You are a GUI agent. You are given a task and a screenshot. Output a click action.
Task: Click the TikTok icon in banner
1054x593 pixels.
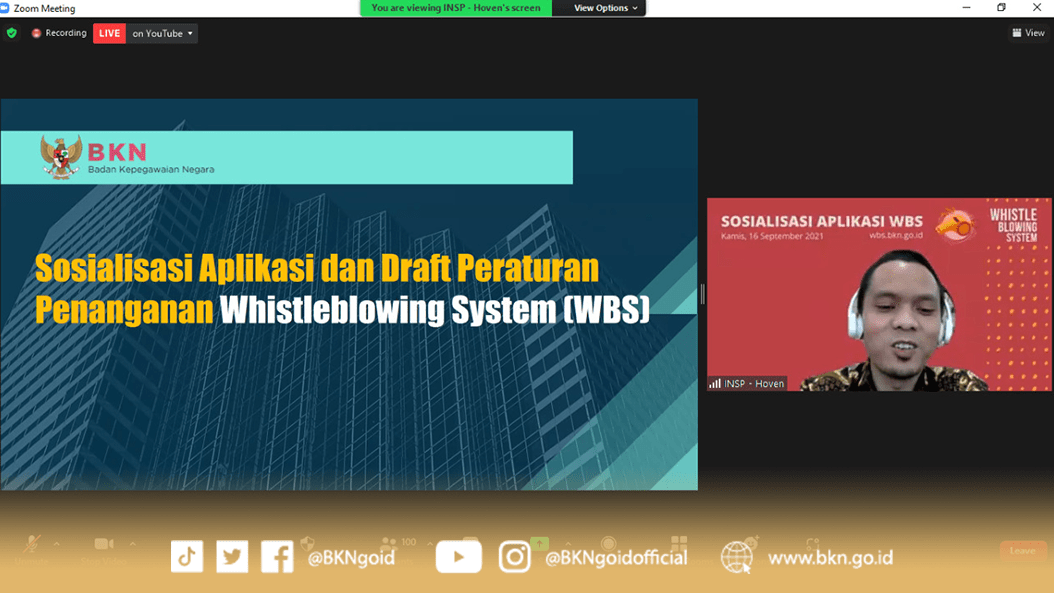tap(187, 556)
